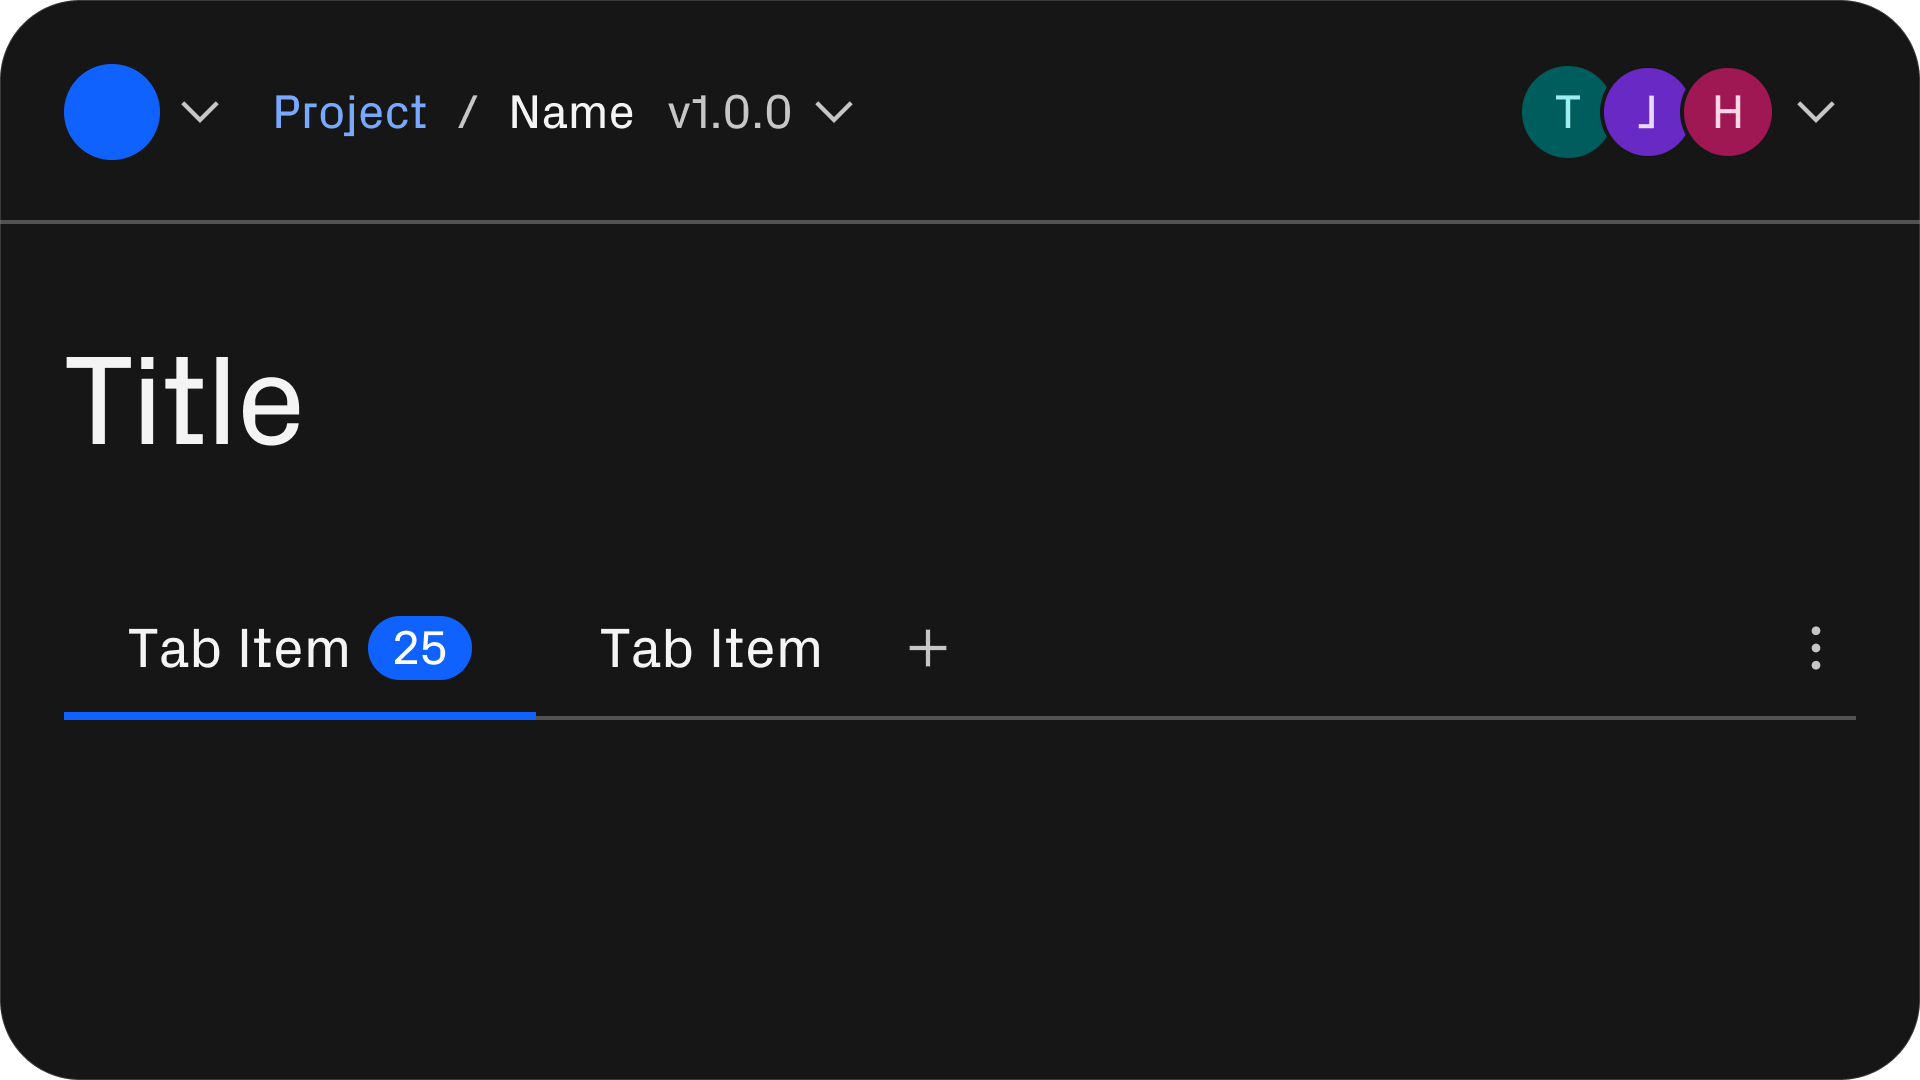Click the blue 25 count badge
This screenshot has height=1080, width=1920.
[420, 648]
